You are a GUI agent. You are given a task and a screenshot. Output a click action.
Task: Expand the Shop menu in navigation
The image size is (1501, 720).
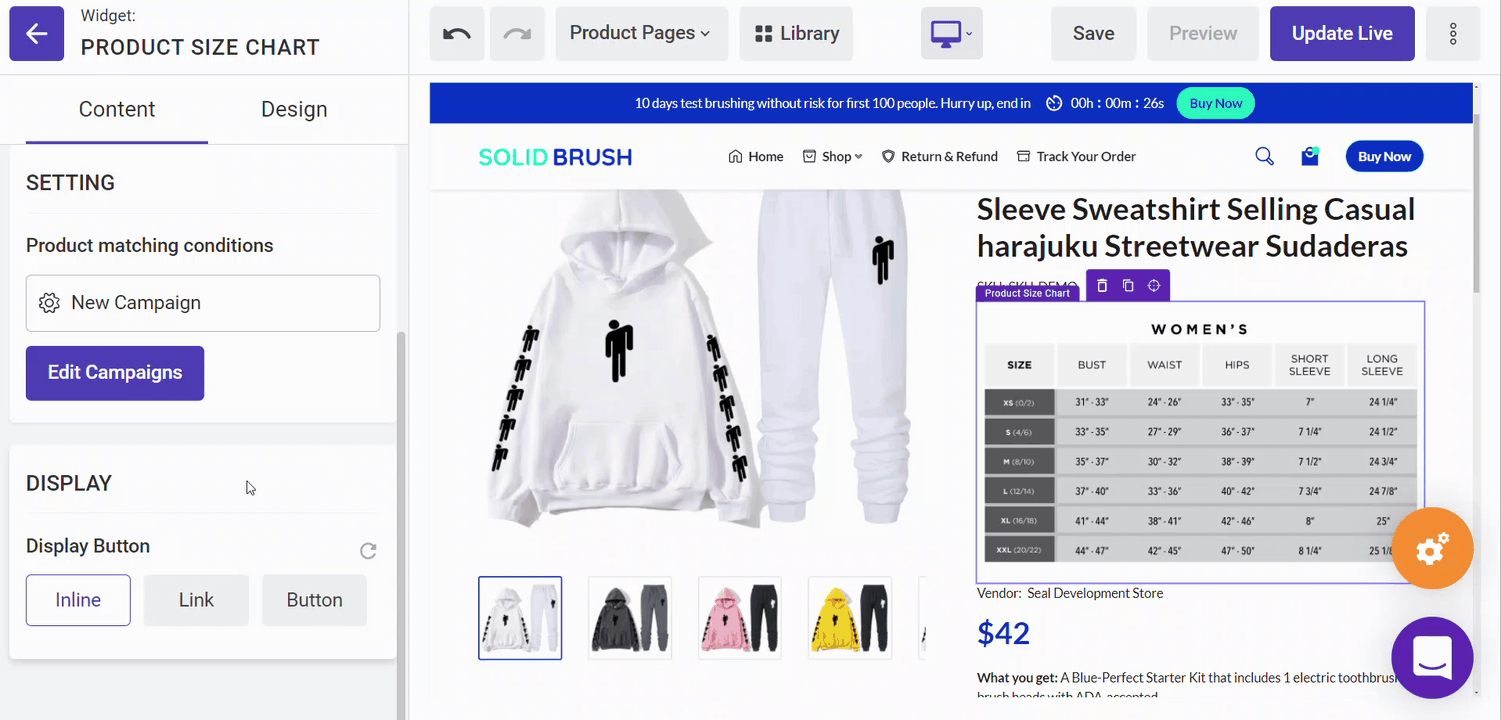pyautogui.click(x=833, y=156)
